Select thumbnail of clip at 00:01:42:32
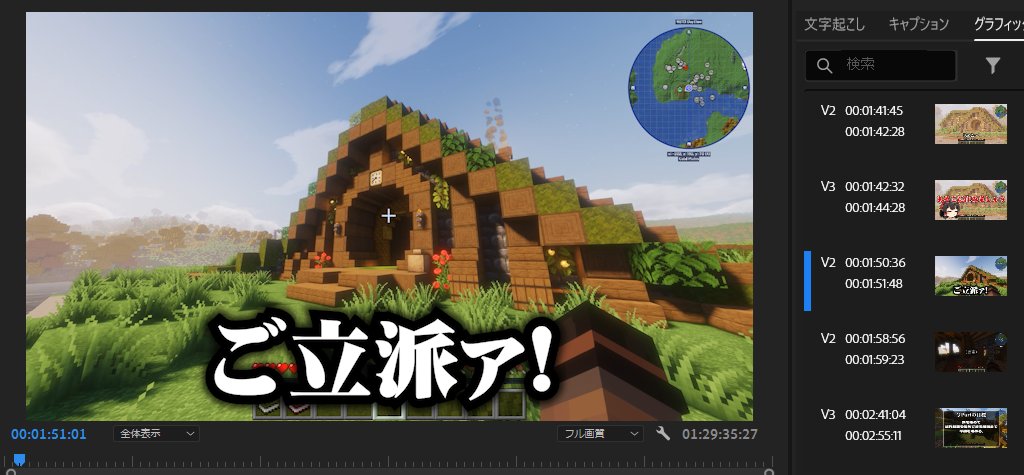Image resolution: width=1024 pixels, height=475 pixels. pyautogui.click(x=970, y=199)
